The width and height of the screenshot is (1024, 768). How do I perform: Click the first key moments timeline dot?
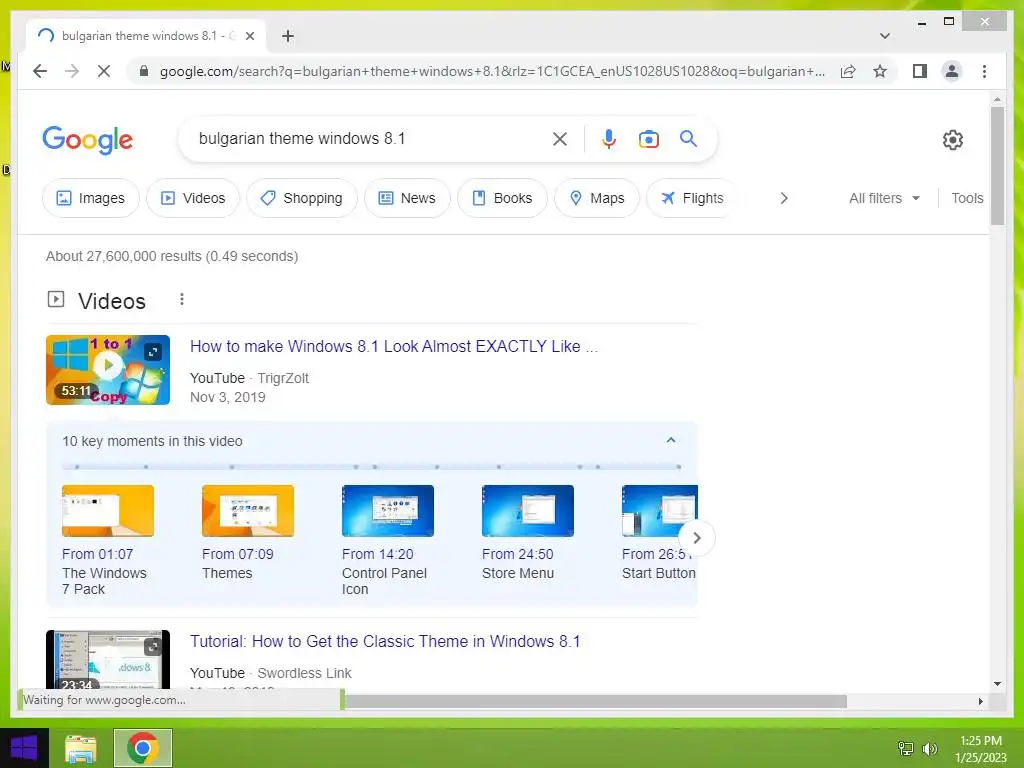coord(76,467)
